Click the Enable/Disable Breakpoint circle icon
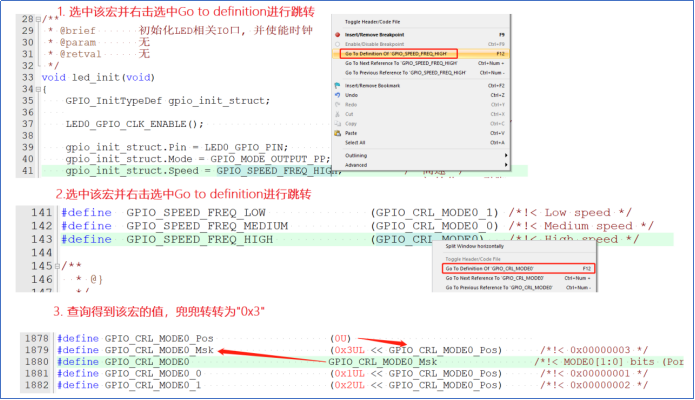The height and width of the screenshot is (400, 695). [x=337, y=44]
